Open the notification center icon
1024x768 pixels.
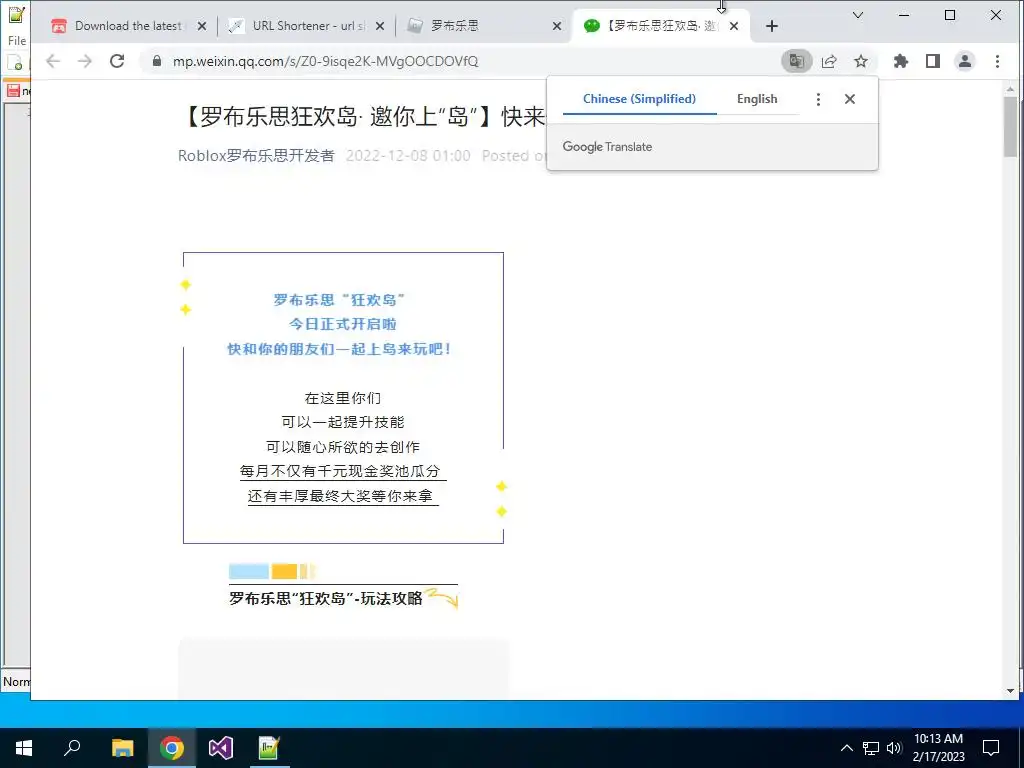pos(991,748)
